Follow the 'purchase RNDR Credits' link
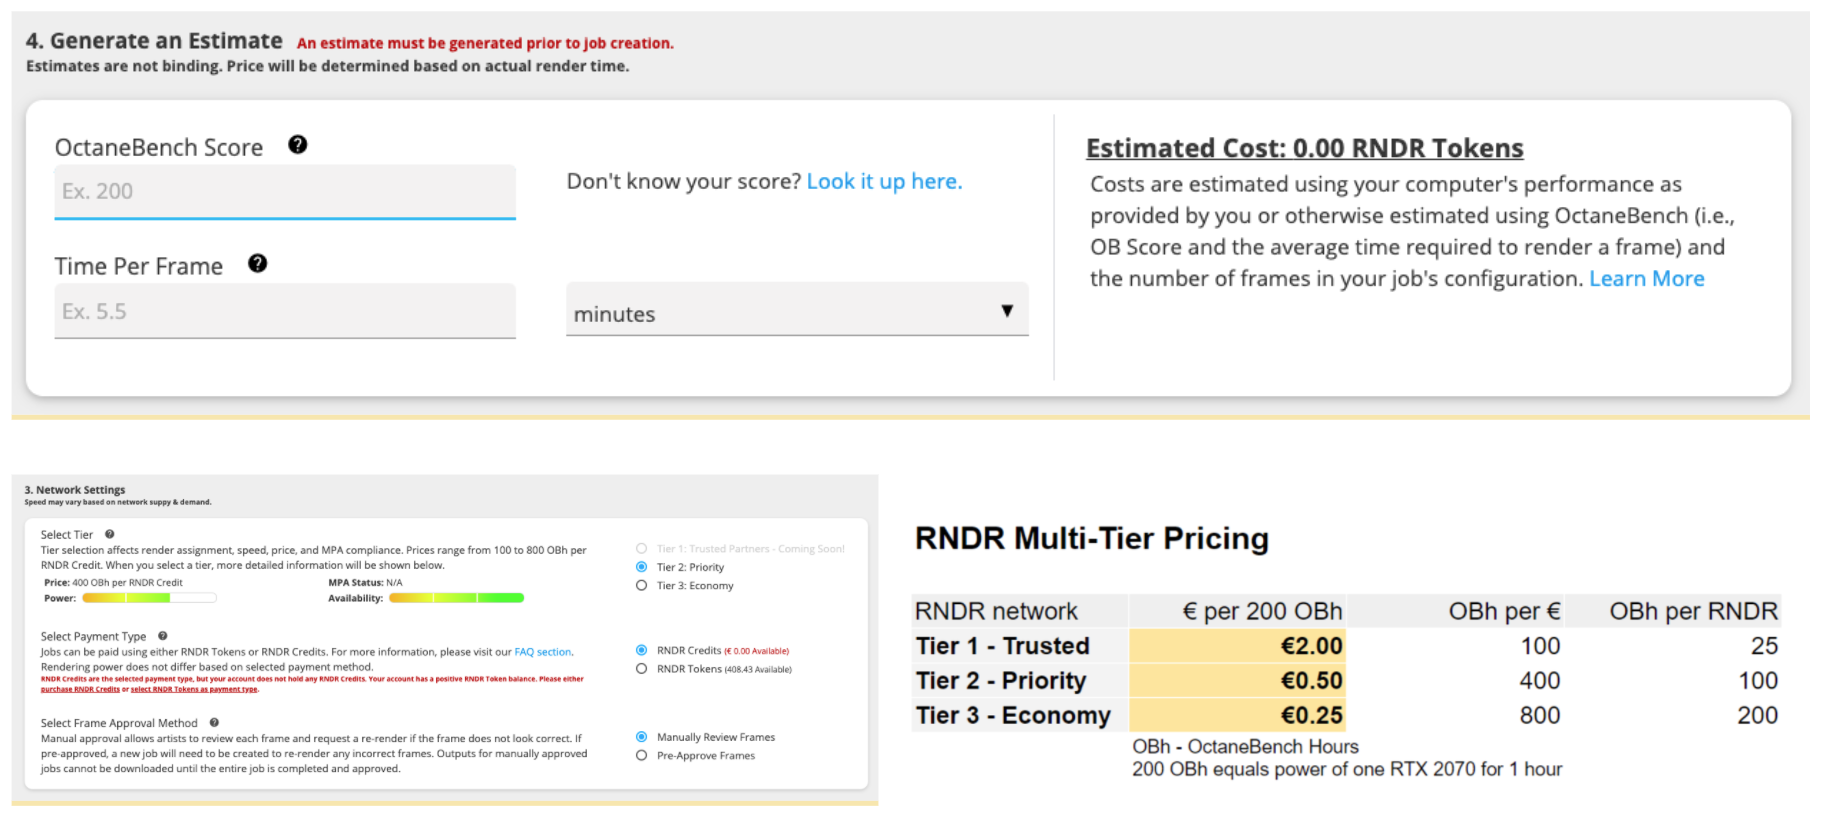Image resolution: width=1830 pixels, height=820 pixels. point(80,689)
